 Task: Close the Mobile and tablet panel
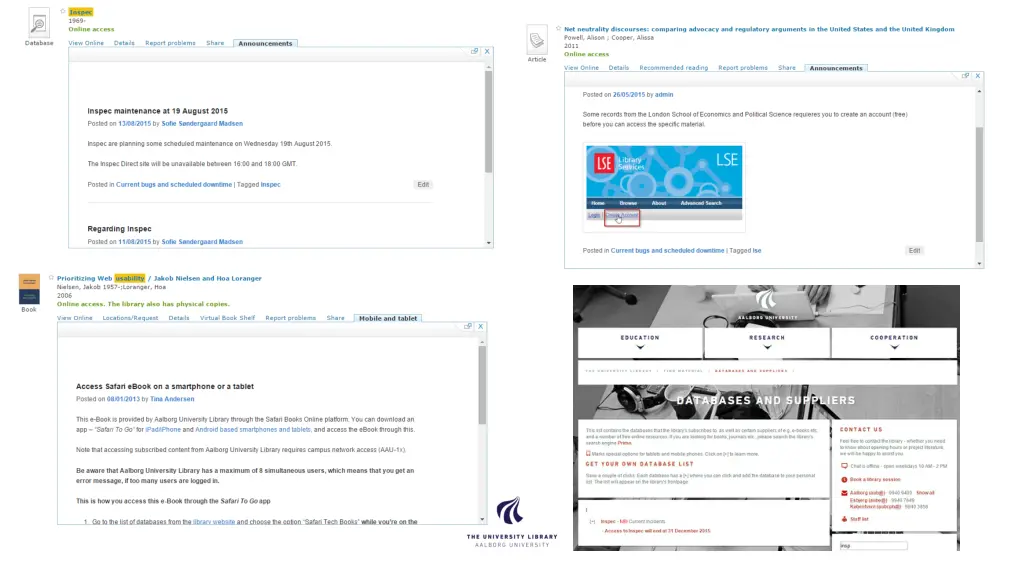[x=481, y=326]
